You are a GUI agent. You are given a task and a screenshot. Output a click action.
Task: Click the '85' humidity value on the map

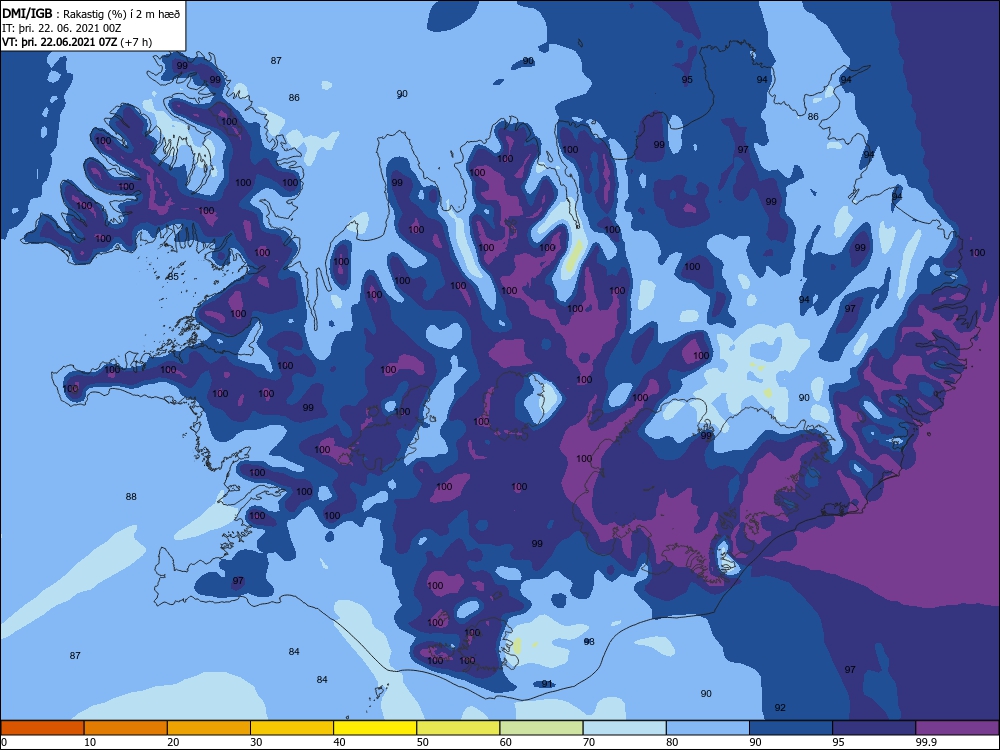173,277
